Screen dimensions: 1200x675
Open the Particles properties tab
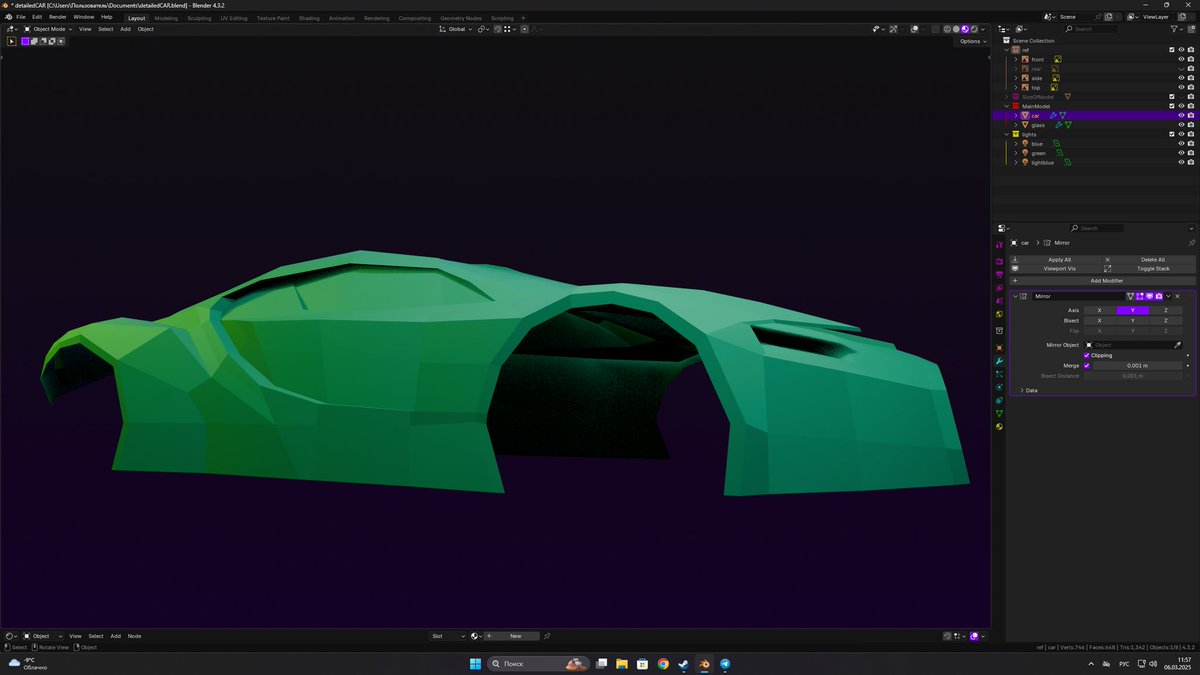[x=999, y=373]
